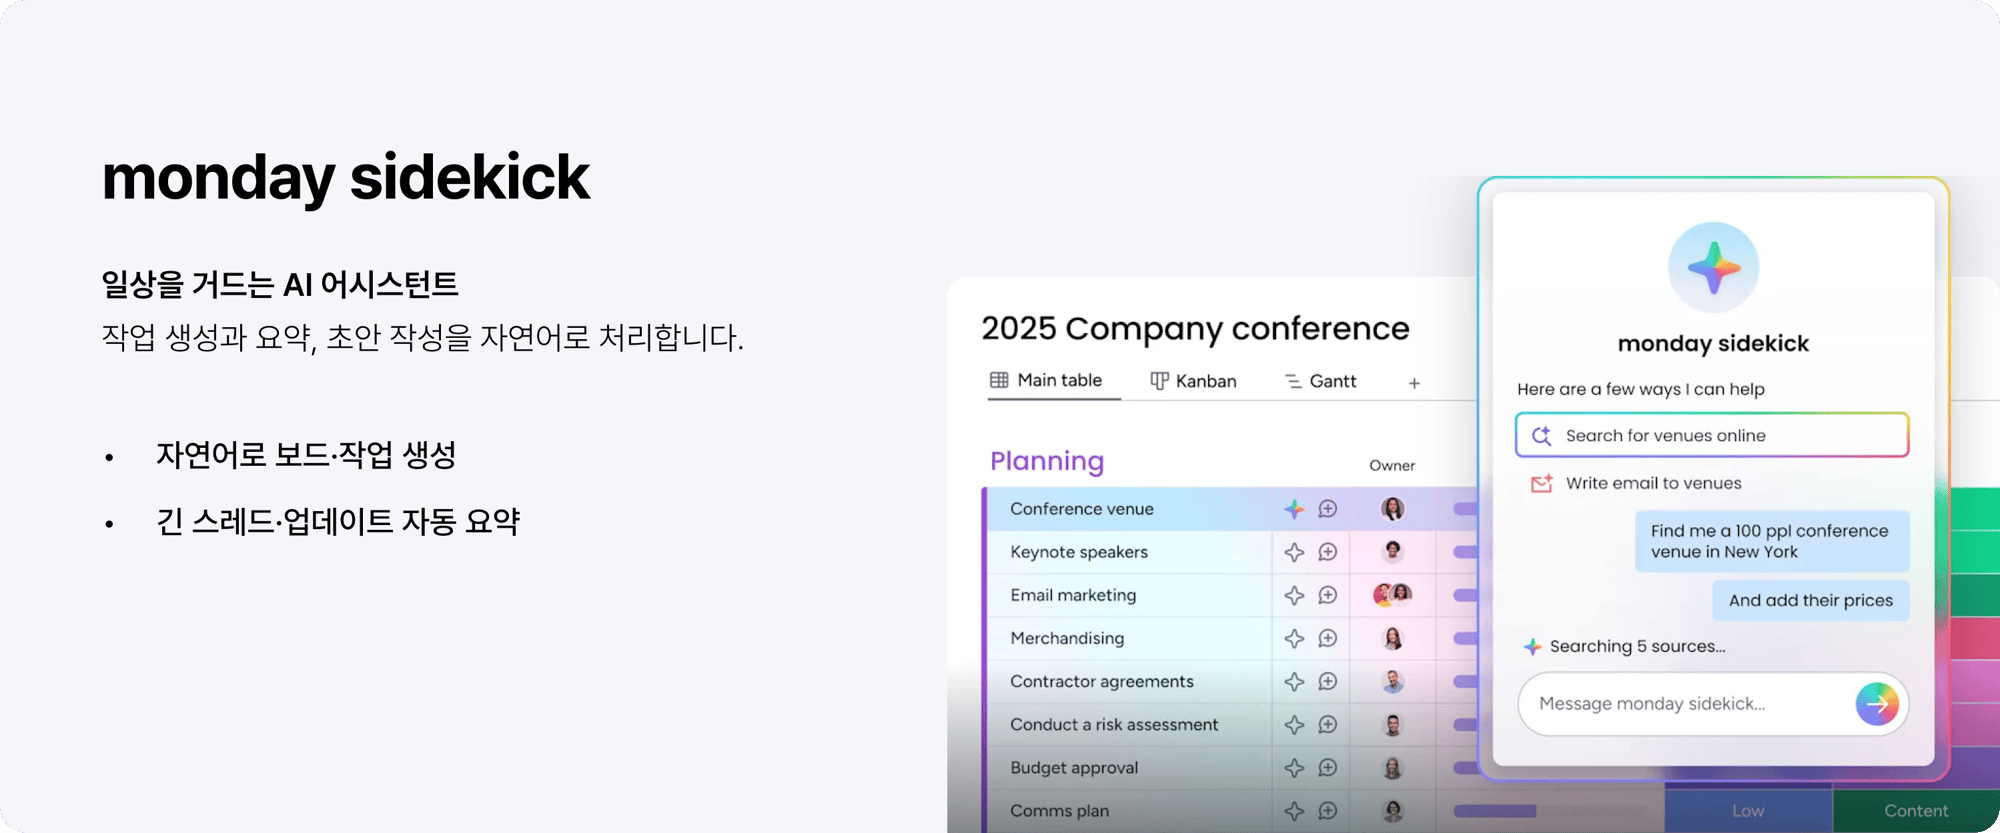Switch to the Kanban view tab
2000x833 pixels.
1193,381
